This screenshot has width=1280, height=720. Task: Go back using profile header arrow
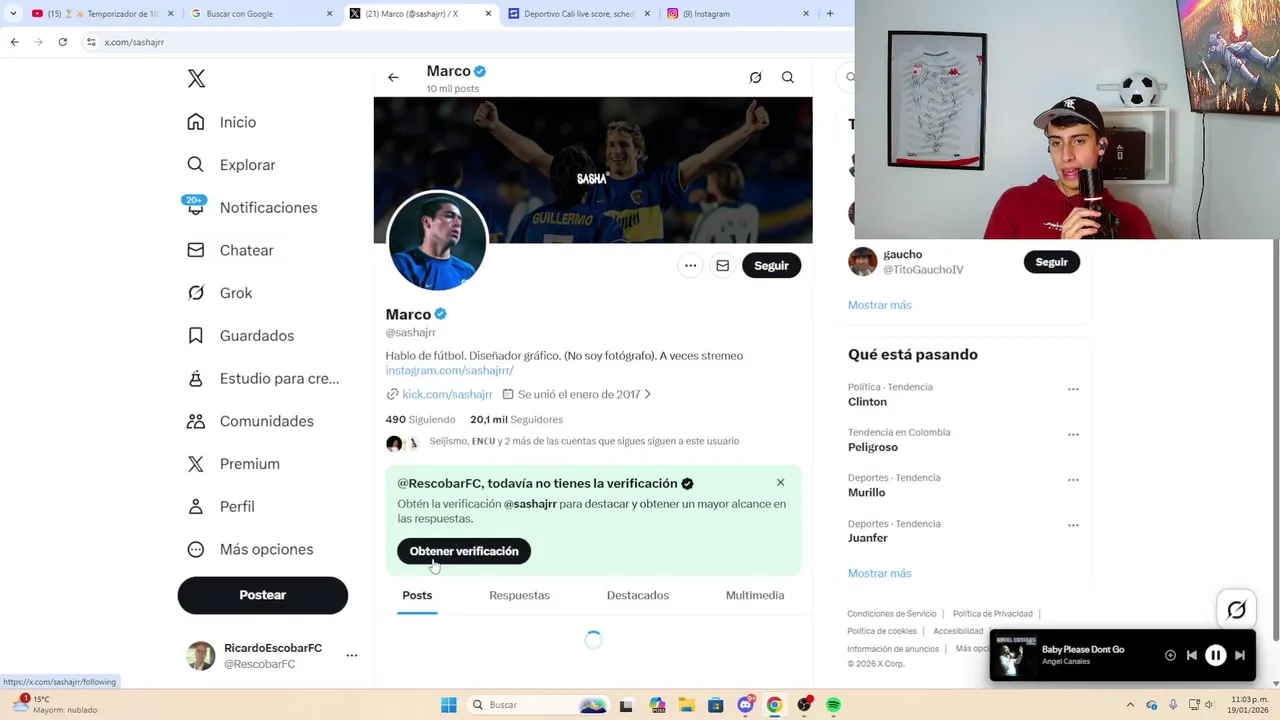pos(393,77)
